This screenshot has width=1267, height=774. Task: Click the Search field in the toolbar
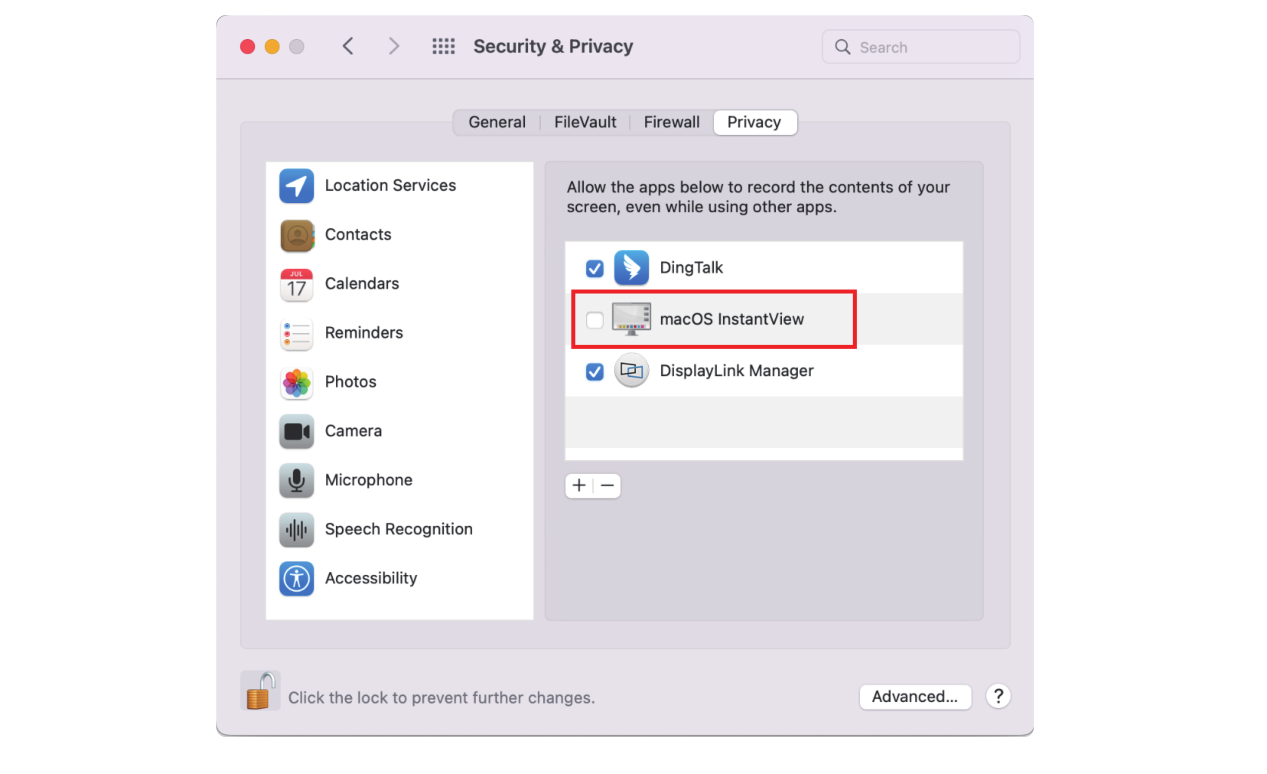click(921, 47)
